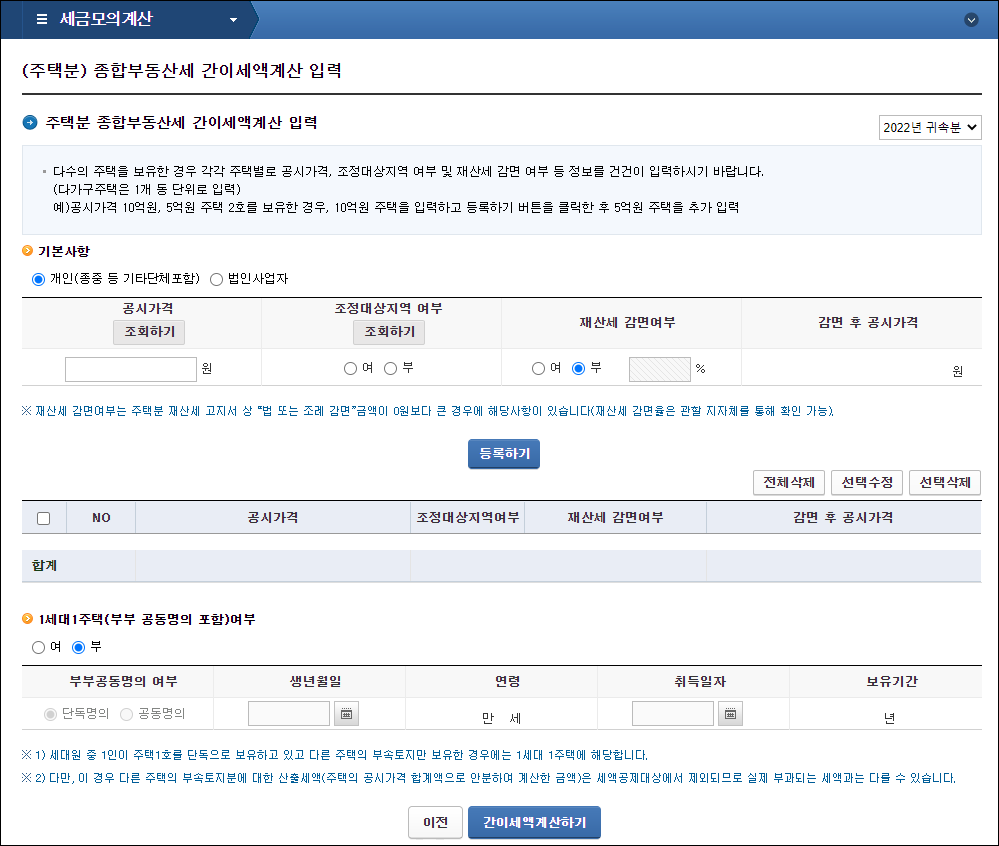Click the 등록하기 button
This screenshot has height=846, width=999.
pyautogui.click(x=504, y=454)
